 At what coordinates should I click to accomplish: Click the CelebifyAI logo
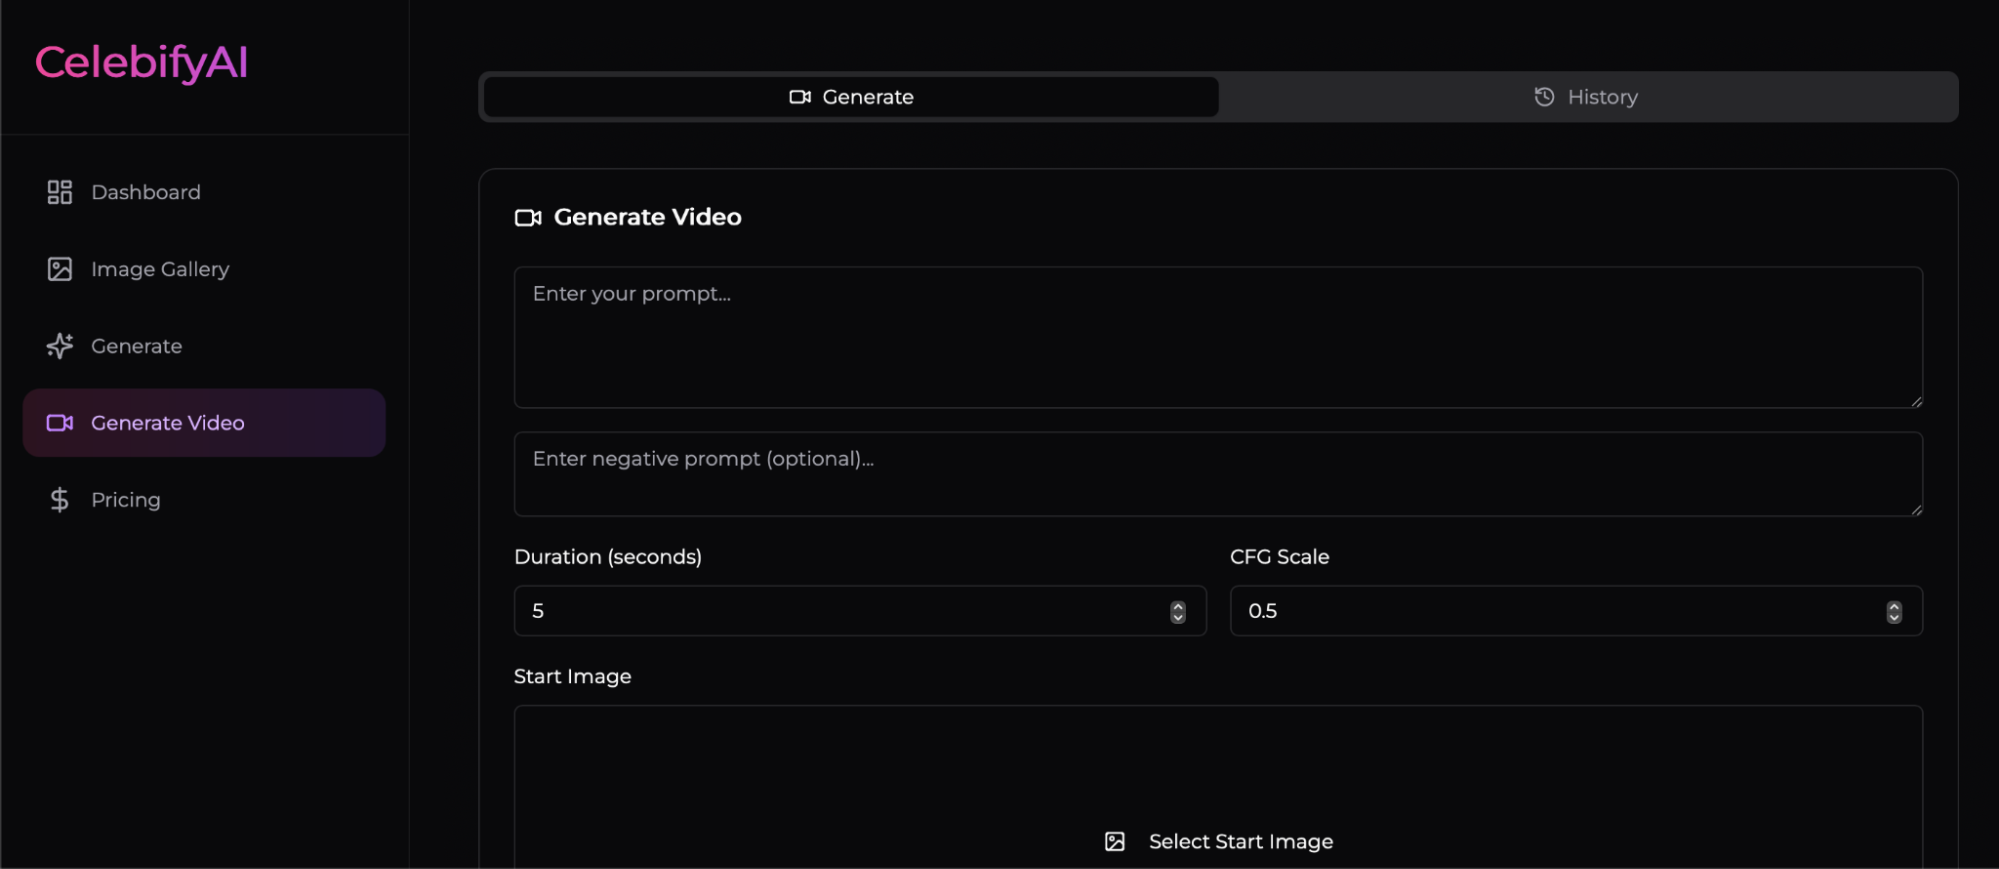[x=141, y=62]
